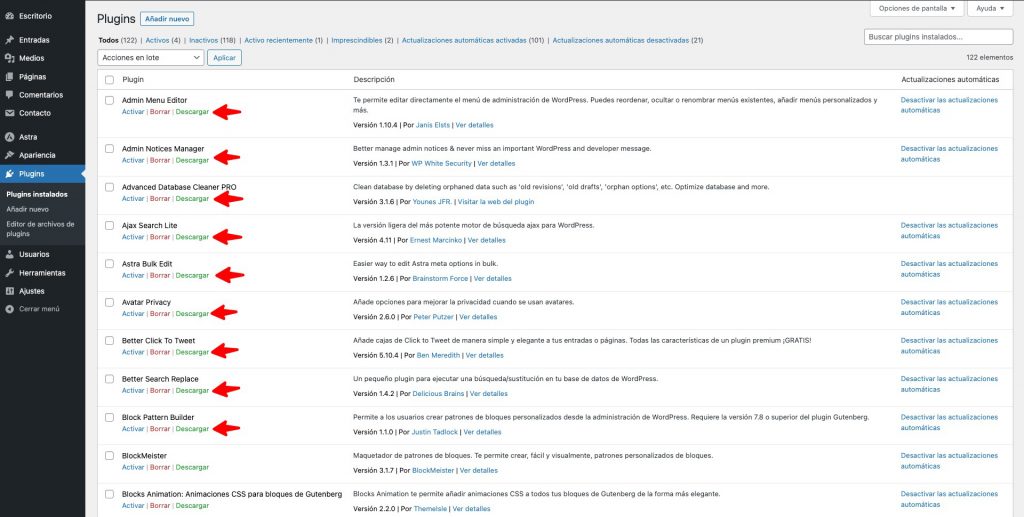
Task: Open author Brainstorm Force link
Action: [440, 279]
